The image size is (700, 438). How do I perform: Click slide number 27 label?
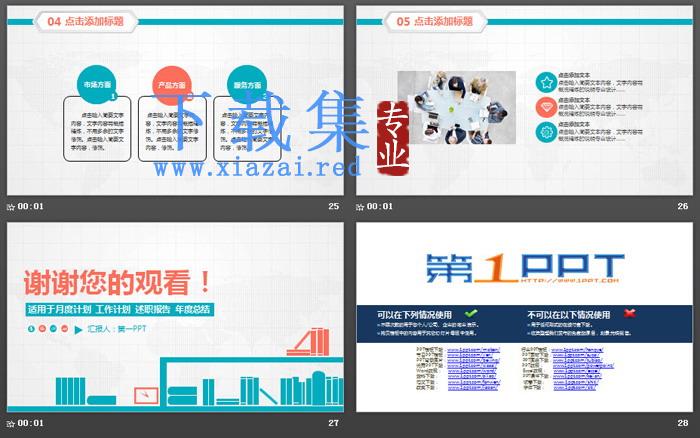(333, 423)
